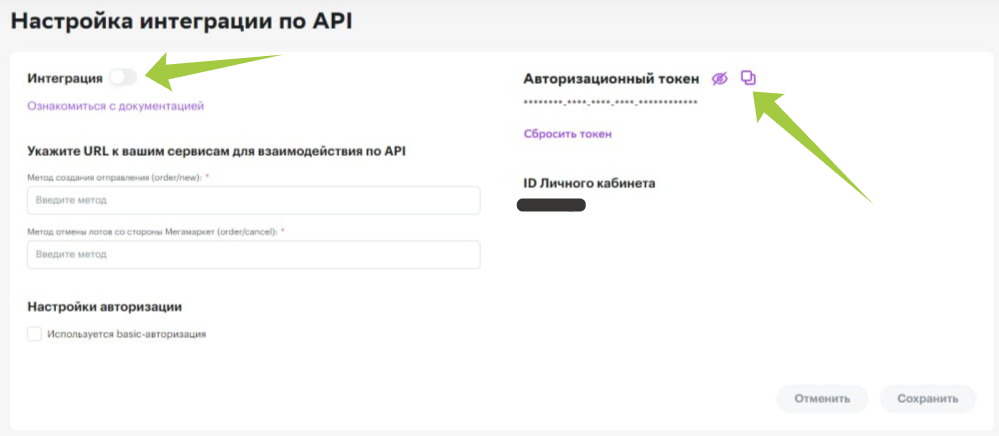
Task: Reveal the token with the eye icon
Action: pyautogui.click(x=719, y=78)
